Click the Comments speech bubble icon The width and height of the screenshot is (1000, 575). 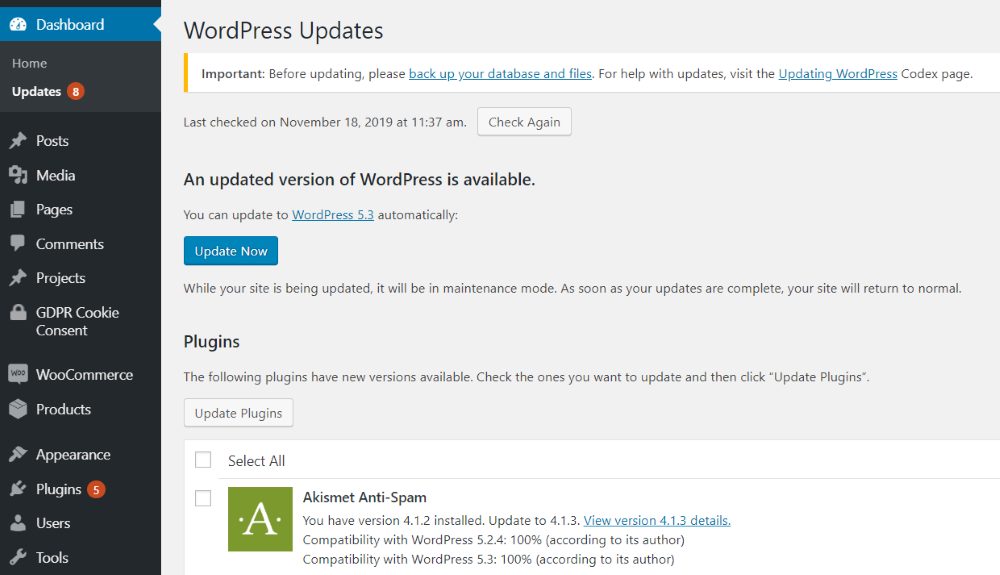(x=18, y=243)
